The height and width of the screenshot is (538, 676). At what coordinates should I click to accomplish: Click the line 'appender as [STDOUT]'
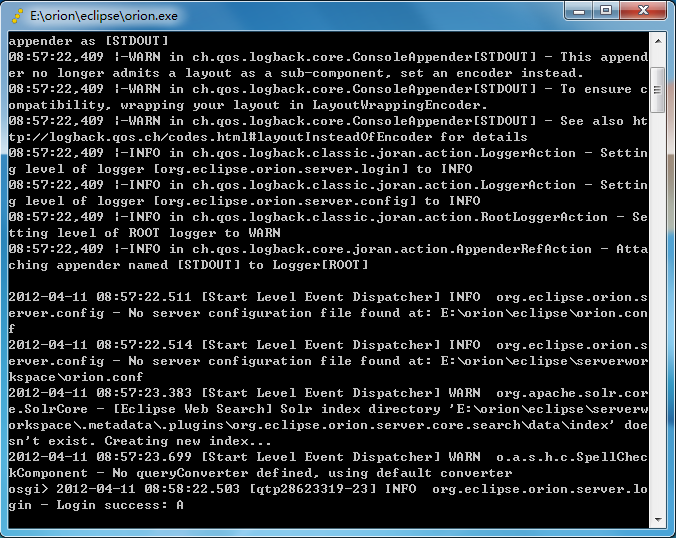click(x=88, y=41)
